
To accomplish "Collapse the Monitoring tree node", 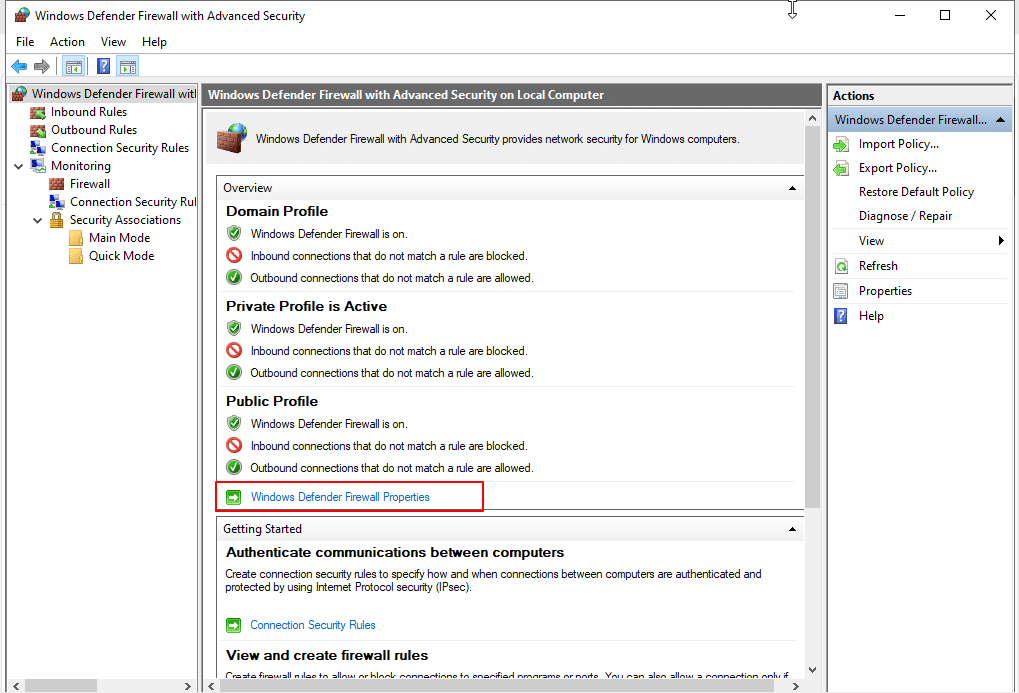I will pyautogui.click(x=20, y=165).
